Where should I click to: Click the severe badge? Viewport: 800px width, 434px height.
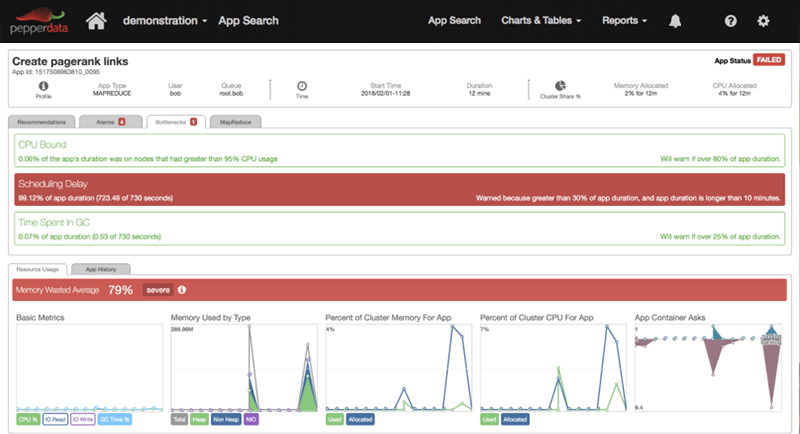(158, 290)
